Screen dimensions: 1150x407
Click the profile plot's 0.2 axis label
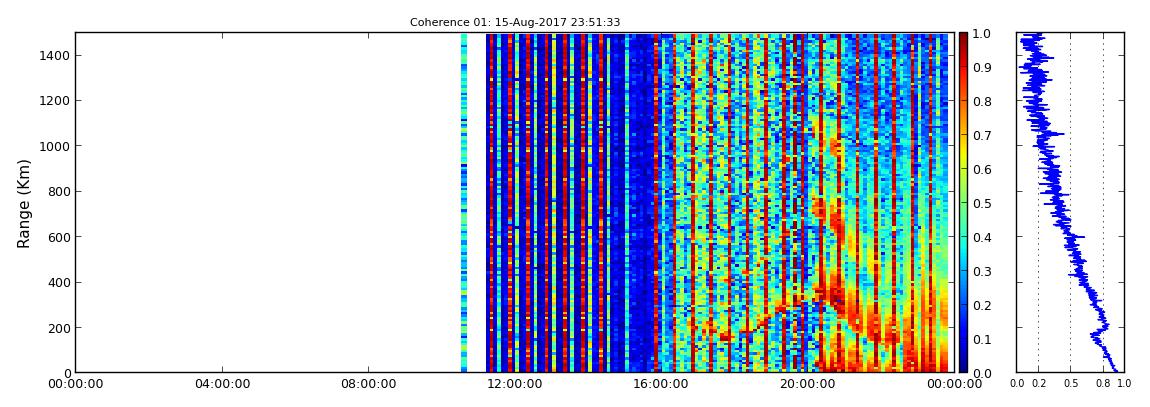tap(1038, 384)
